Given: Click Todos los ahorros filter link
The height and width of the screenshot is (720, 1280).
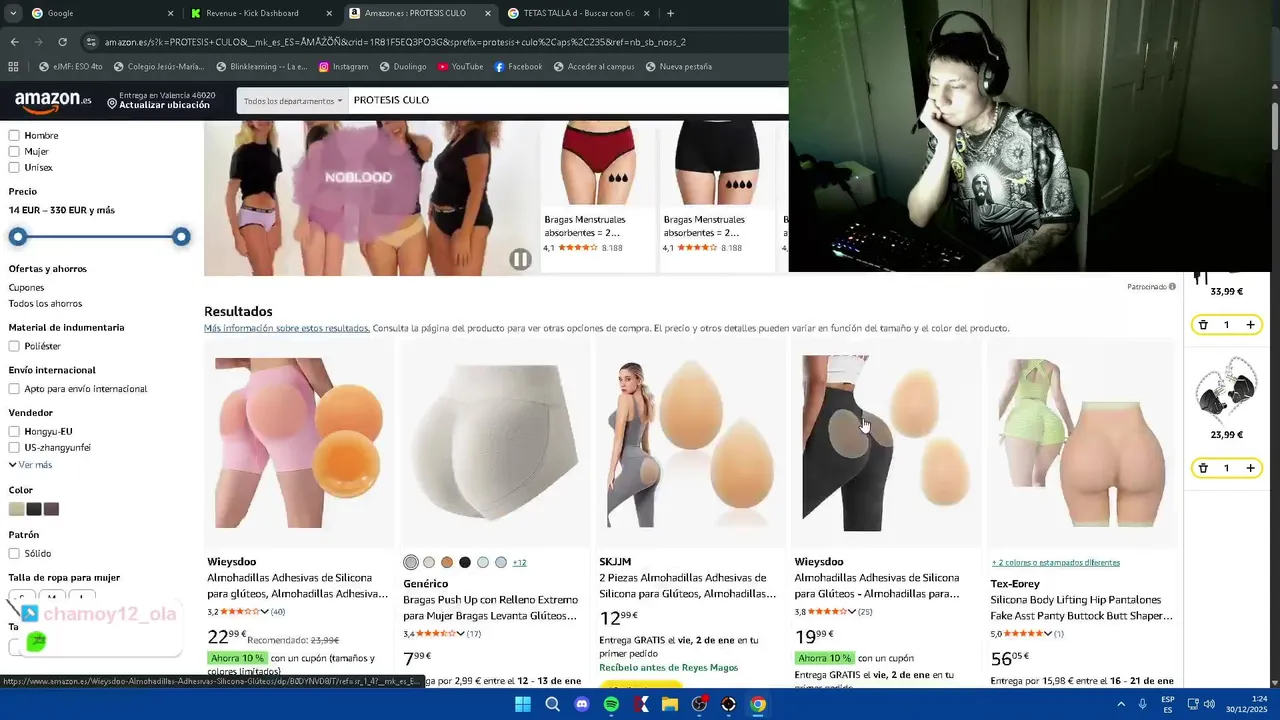Looking at the screenshot, I should (x=45, y=304).
